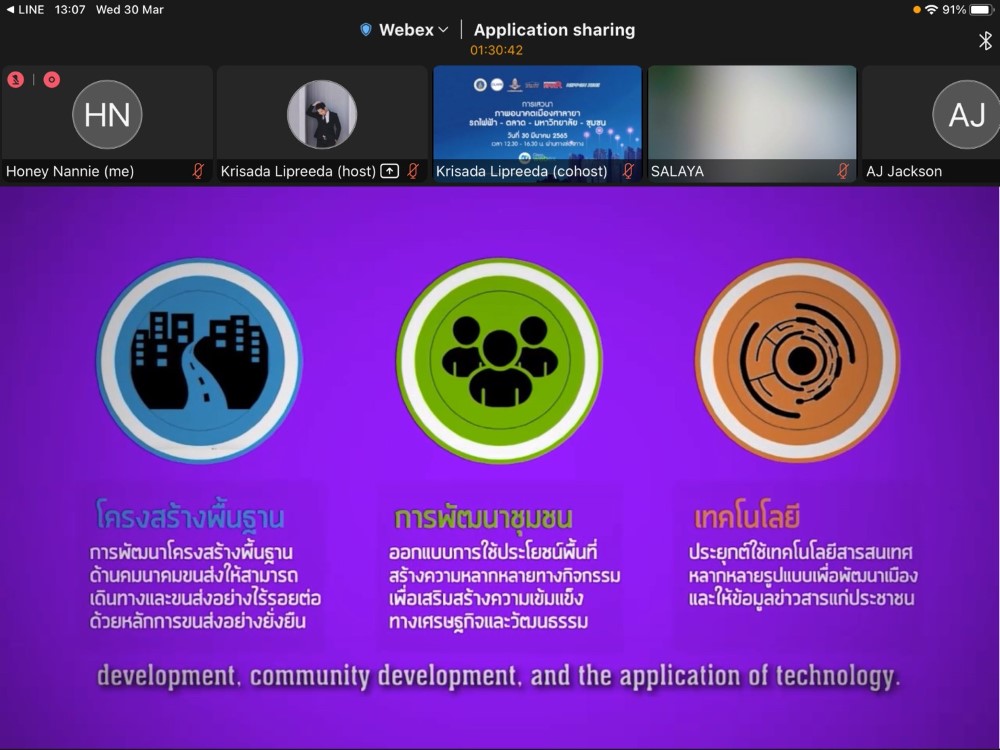Select the SALAYA participant video tile

[x=752, y=113]
